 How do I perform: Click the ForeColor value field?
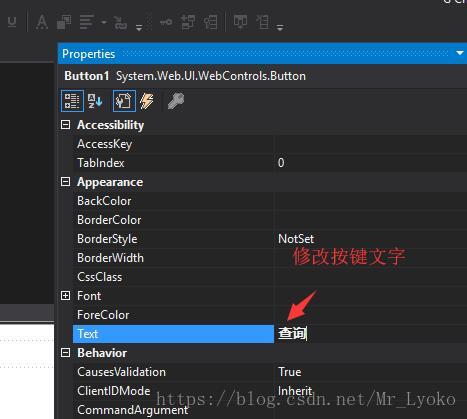click(x=371, y=315)
